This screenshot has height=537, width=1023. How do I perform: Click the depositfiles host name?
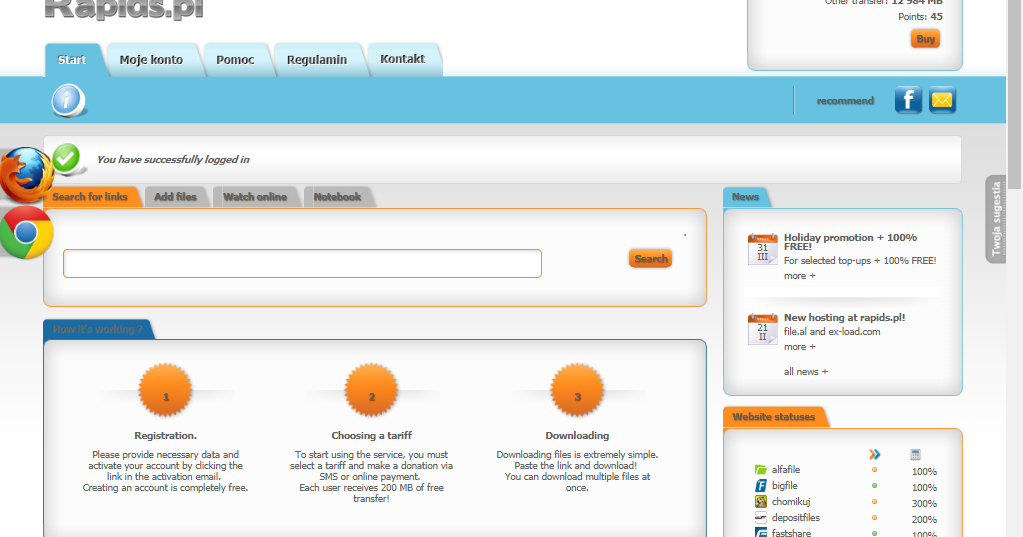point(795,518)
